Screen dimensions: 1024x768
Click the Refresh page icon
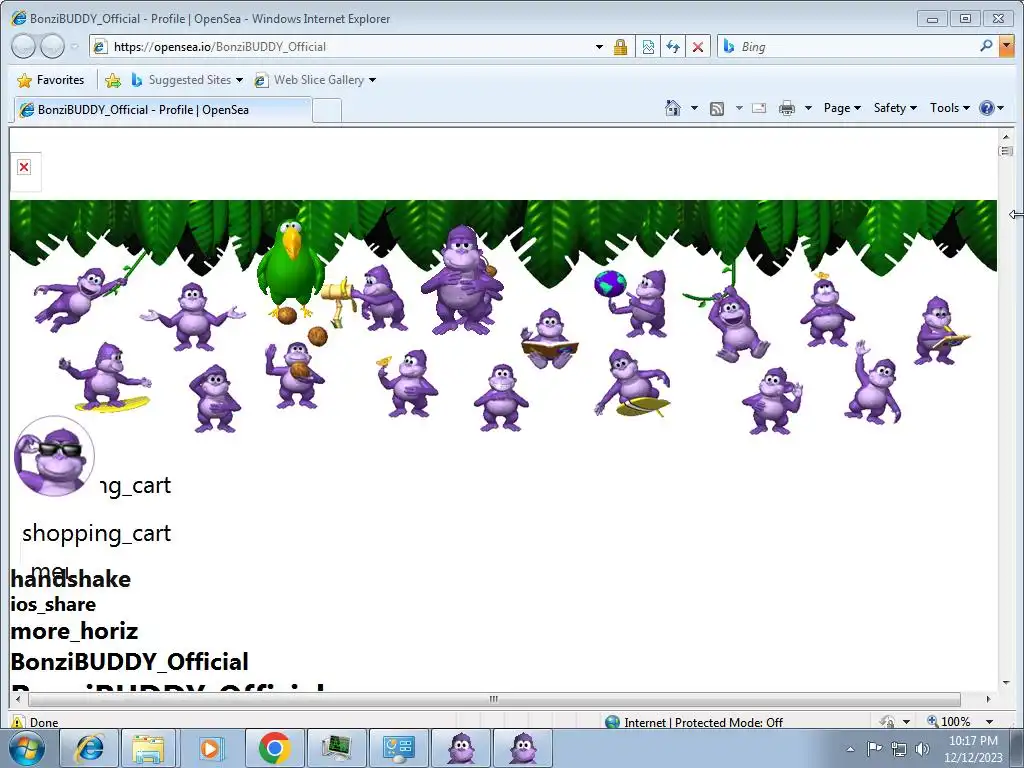click(673, 46)
